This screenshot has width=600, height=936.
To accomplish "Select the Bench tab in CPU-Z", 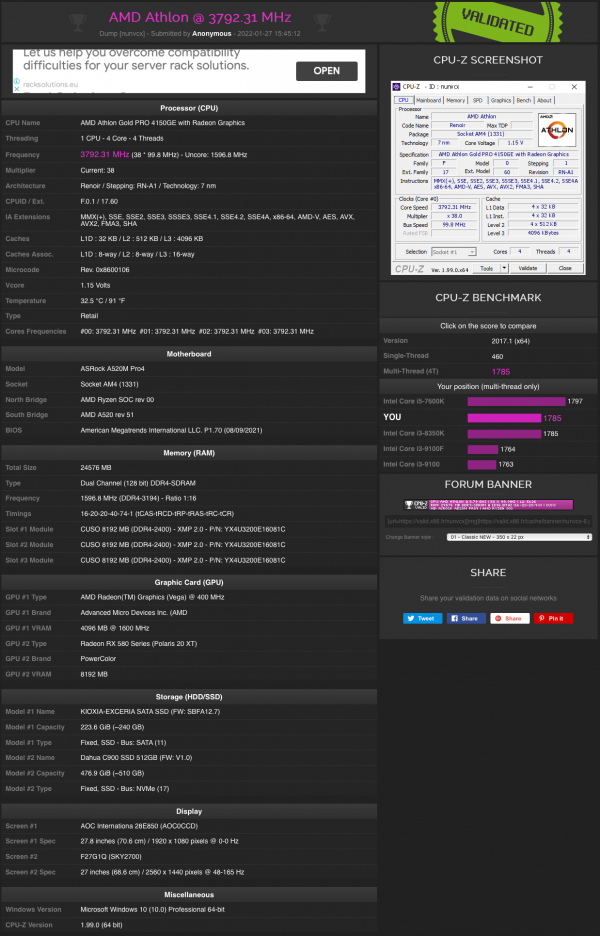I will [x=523, y=100].
